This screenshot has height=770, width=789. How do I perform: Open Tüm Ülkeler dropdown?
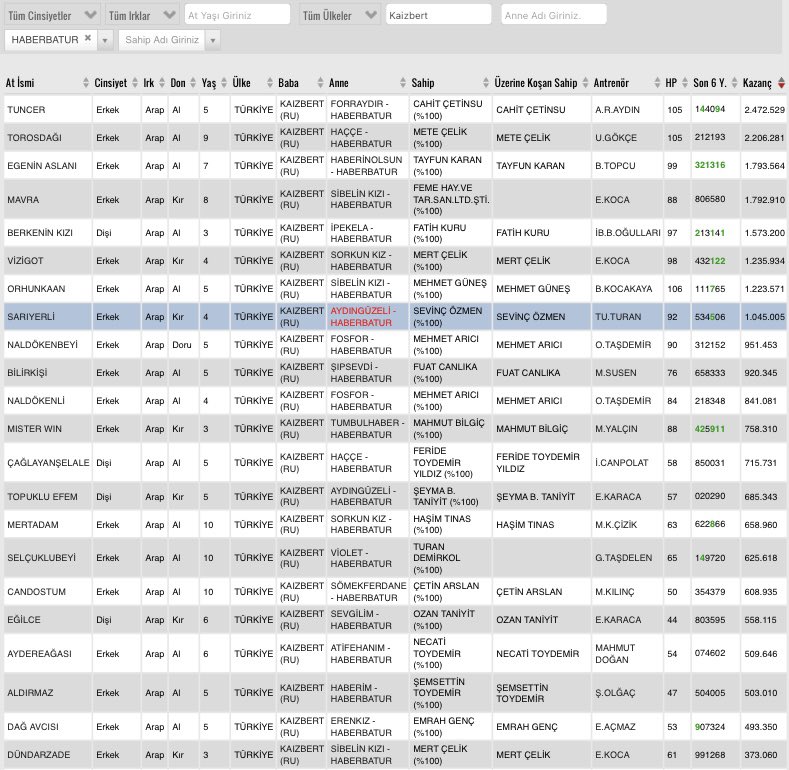click(x=340, y=15)
